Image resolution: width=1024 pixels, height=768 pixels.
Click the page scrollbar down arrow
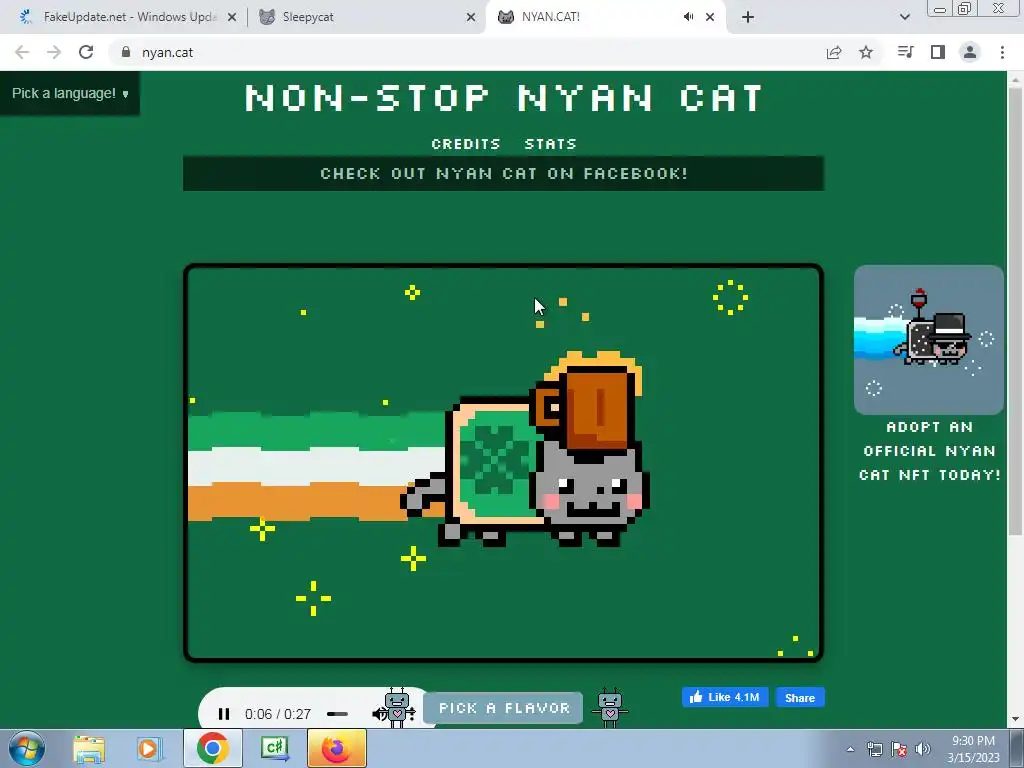(1015, 720)
